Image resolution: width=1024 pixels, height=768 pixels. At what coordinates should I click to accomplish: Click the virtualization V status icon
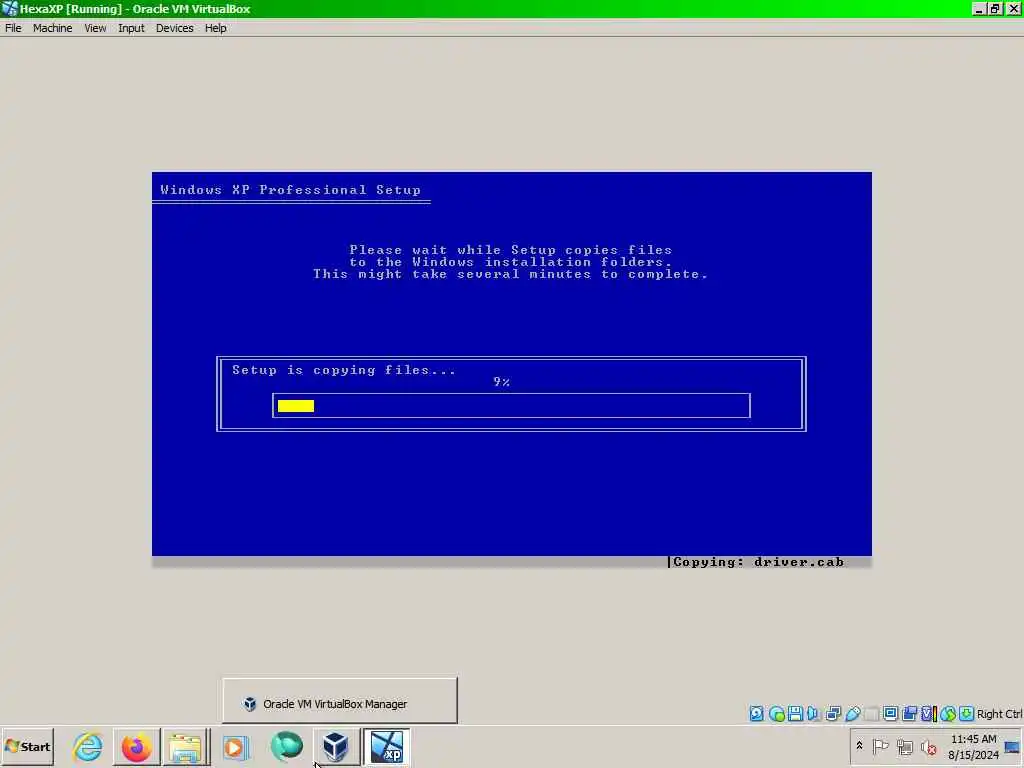(x=928, y=714)
